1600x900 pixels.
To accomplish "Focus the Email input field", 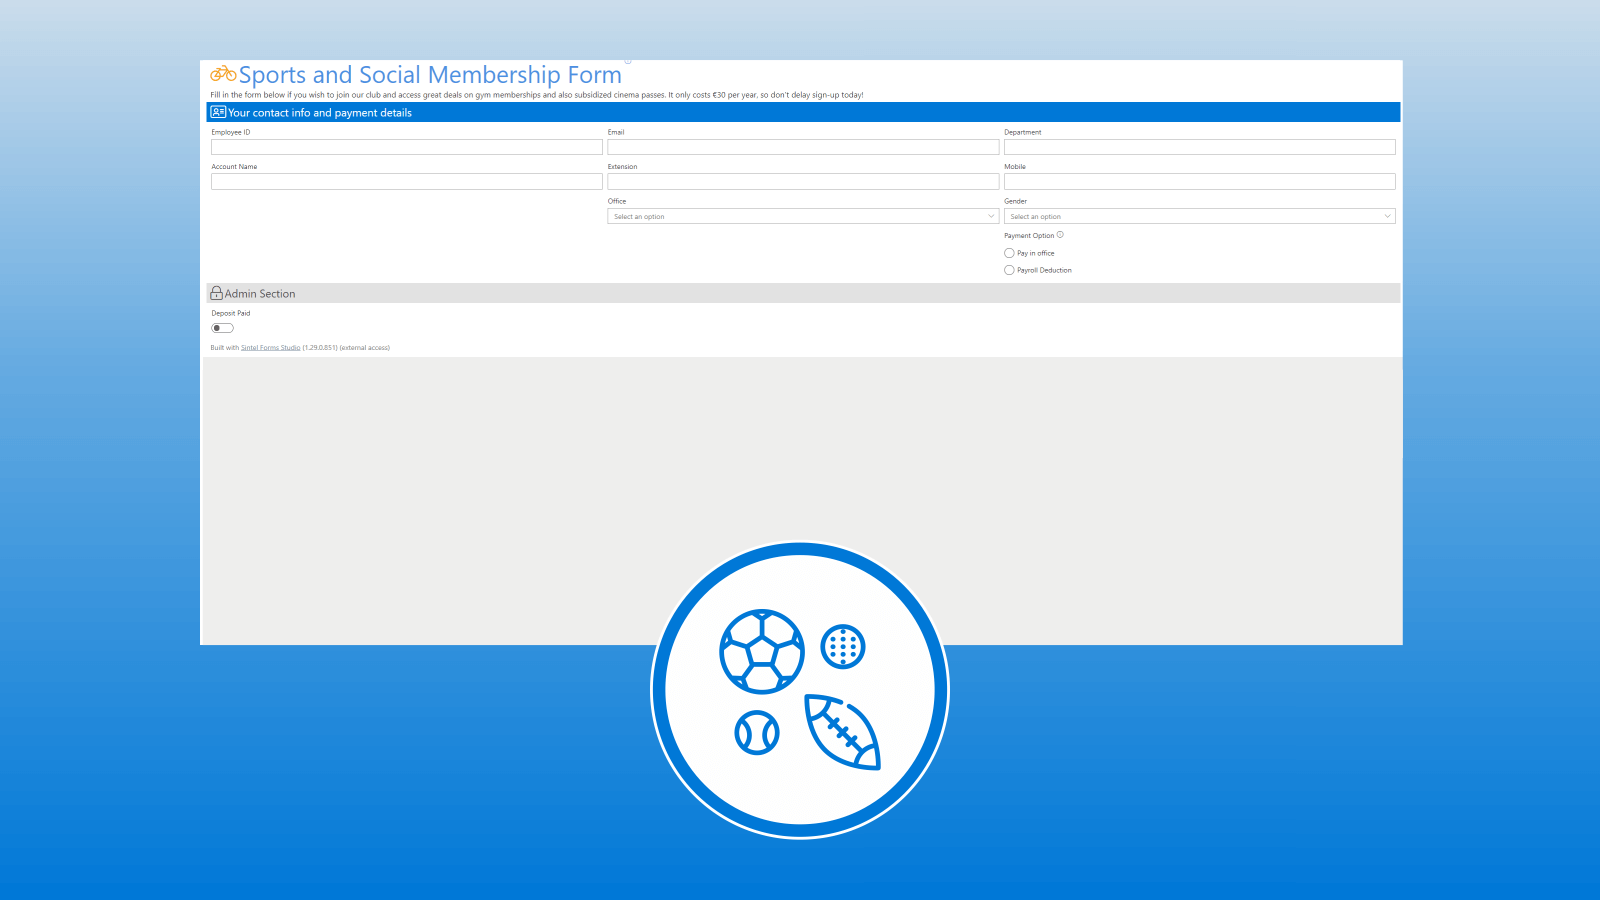I will (802, 147).
